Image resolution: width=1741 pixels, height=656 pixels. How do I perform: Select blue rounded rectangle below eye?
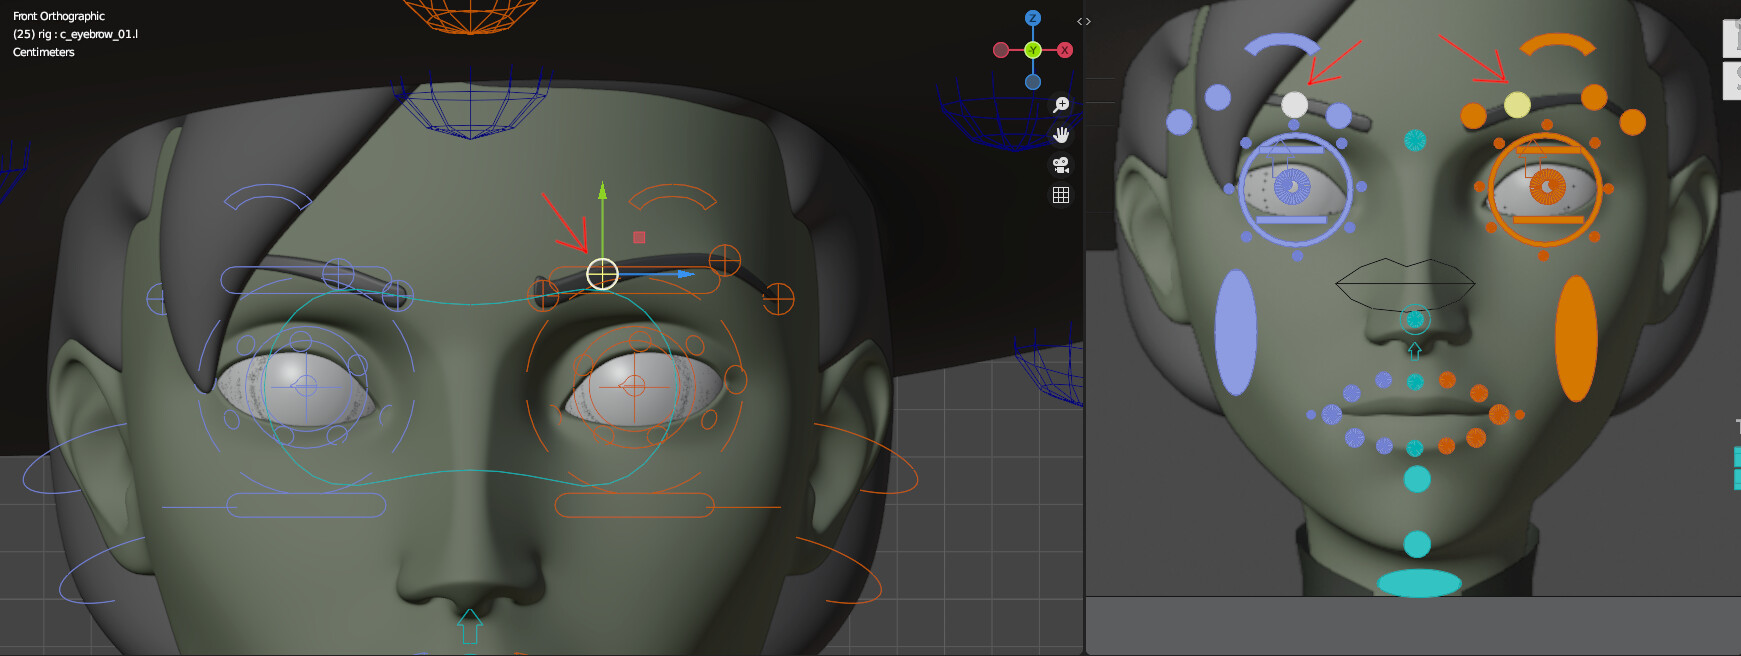tap(306, 505)
